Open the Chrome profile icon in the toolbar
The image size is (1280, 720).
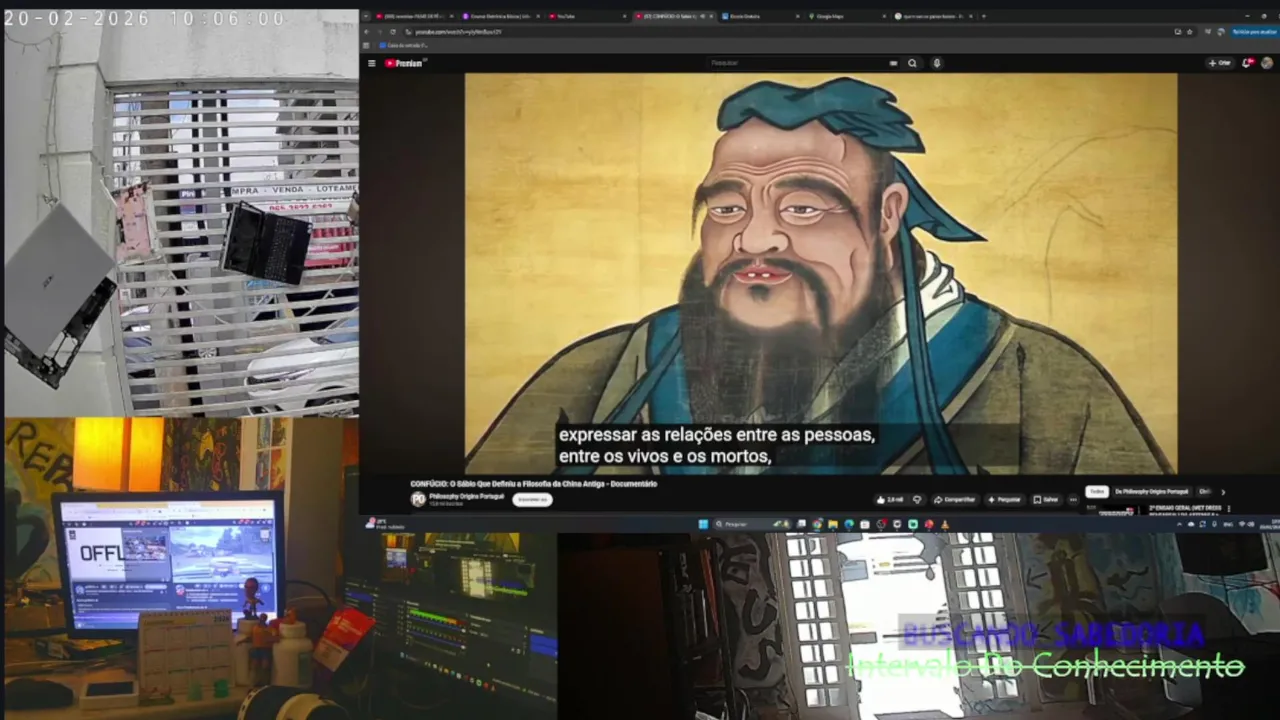pos(1221,32)
